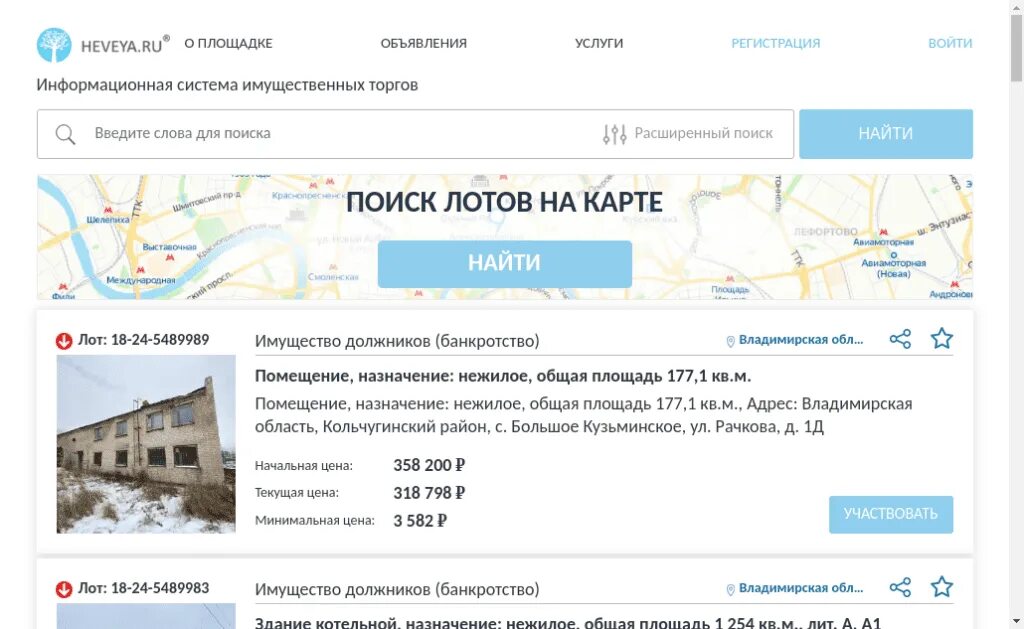
Task: Open the photo thumbnail of lot 18-24-5489983
Action: point(146,616)
